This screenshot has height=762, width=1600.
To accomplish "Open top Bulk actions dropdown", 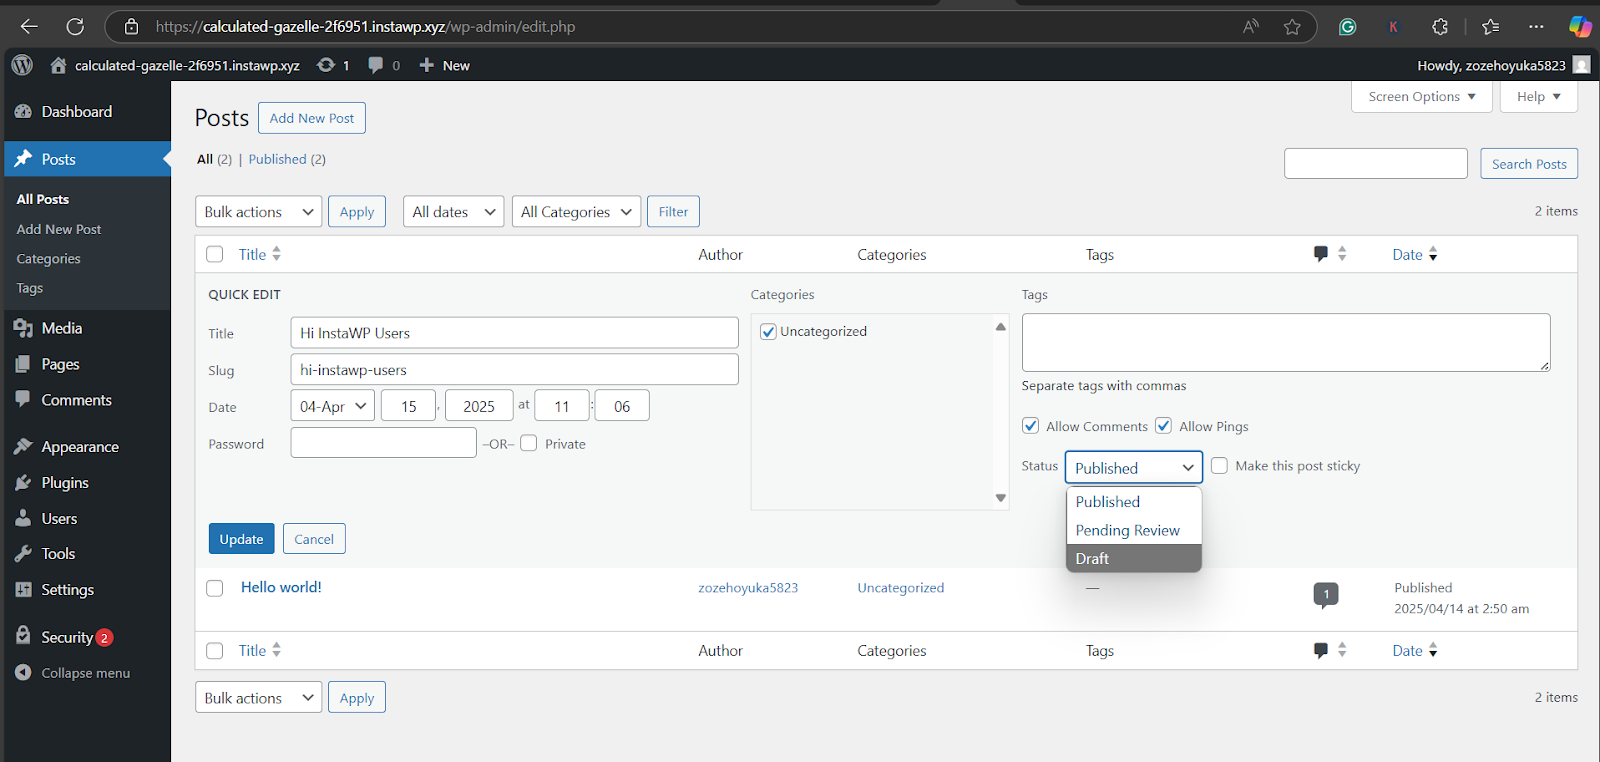I will (259, 211).
